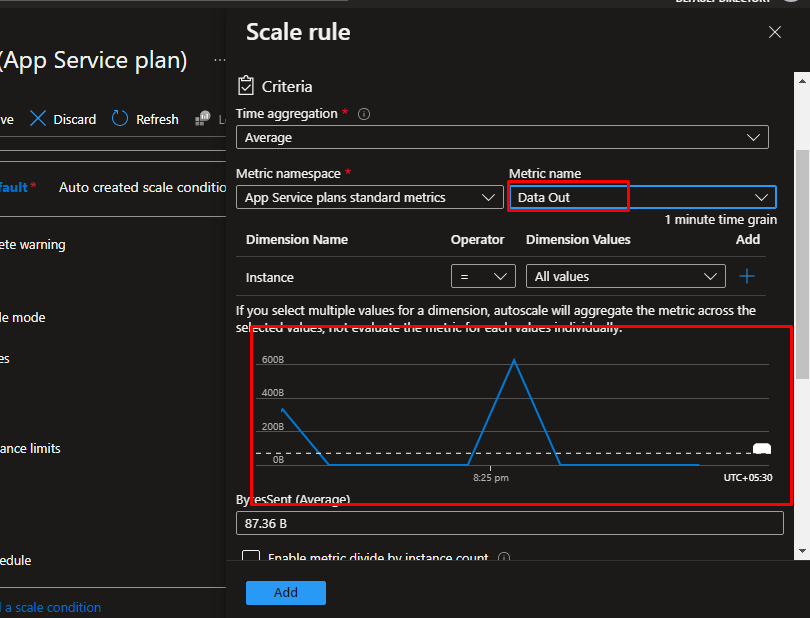
Task: Close the Scale rule panel
Action: click(x=774, y=33)
